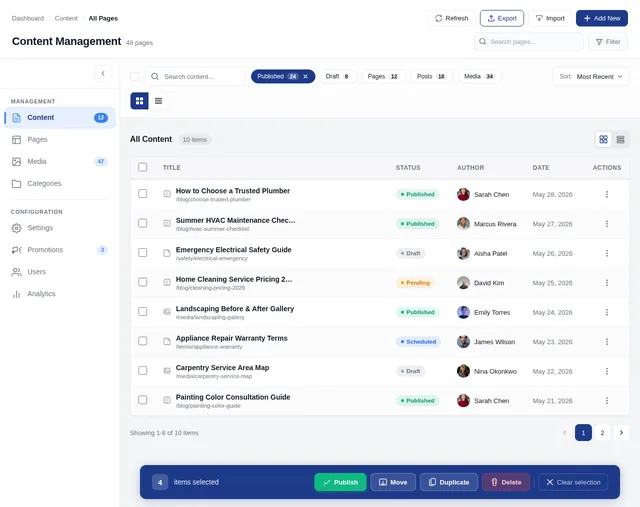The width and height of the screenshot is (640, 507).
Task: Tick the select-all checkbox in the table header
Action: pos(142,167)
